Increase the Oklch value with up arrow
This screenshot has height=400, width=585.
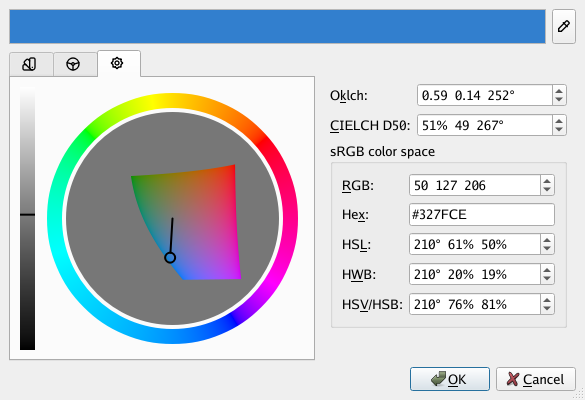[559, 91]
